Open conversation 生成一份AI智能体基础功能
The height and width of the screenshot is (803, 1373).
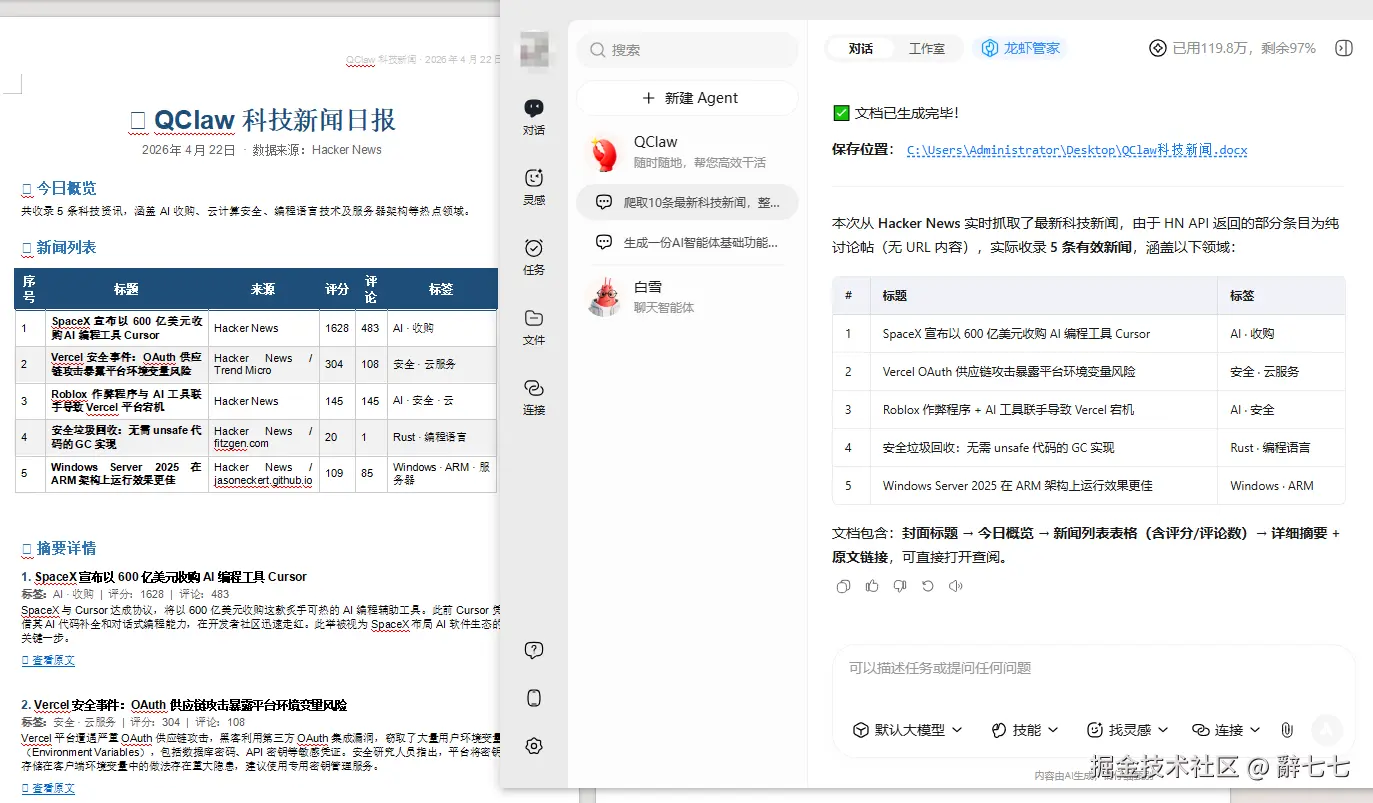[688, 242]
